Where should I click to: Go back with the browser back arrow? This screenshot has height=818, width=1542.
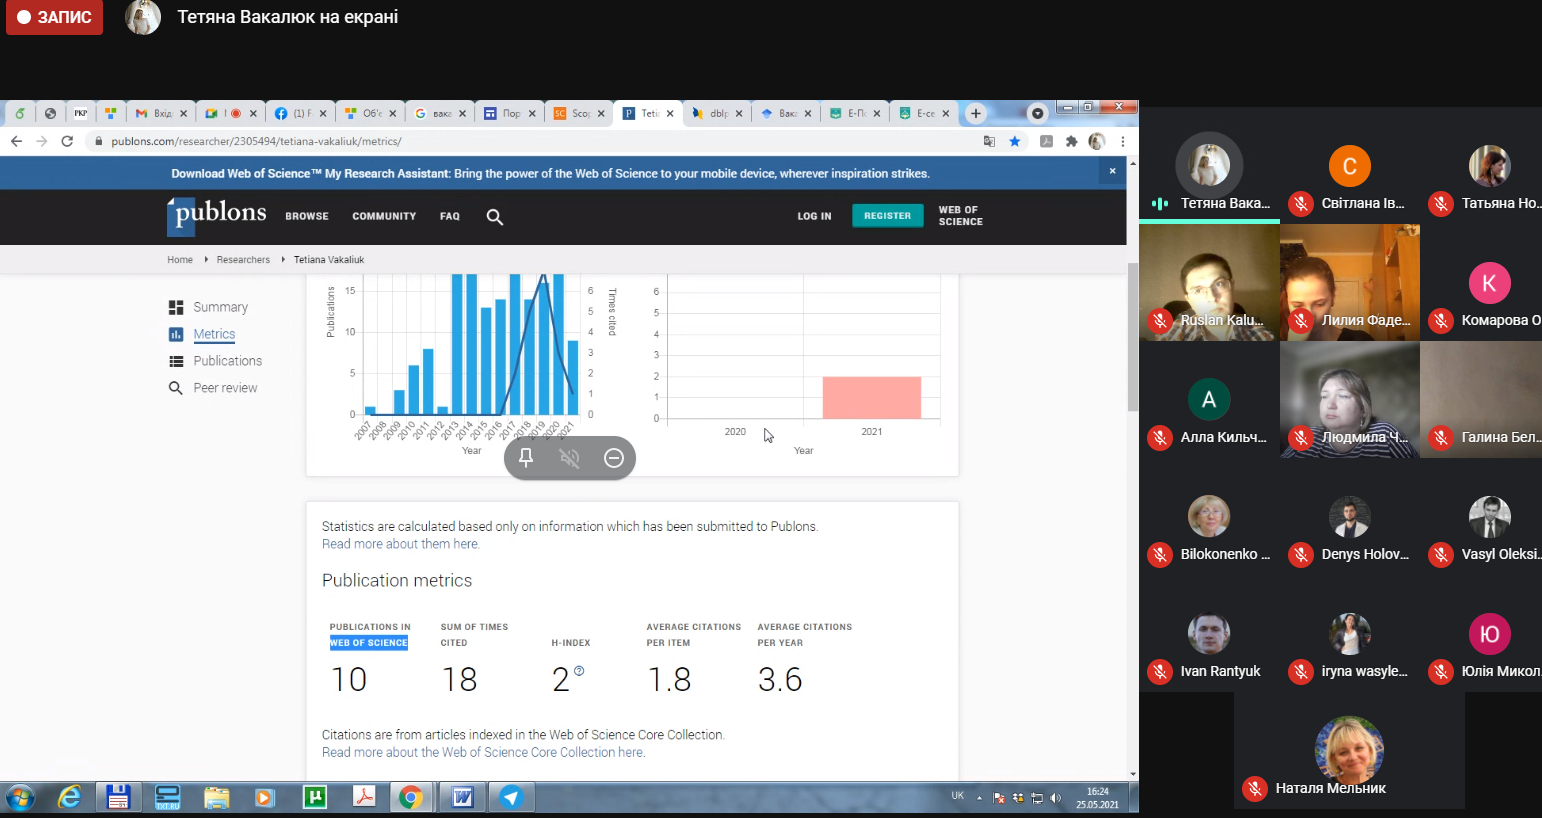coord(16,141)
